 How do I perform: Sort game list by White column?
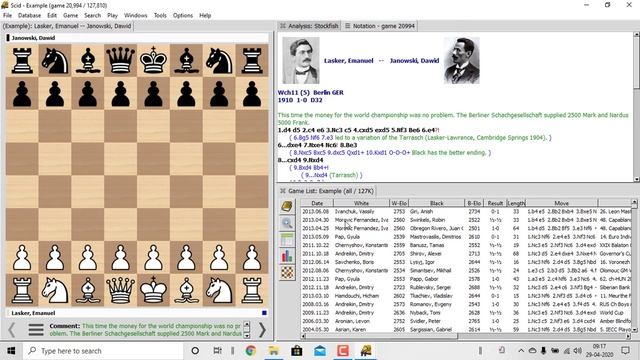pyautogui.click(x=361, y=203)
